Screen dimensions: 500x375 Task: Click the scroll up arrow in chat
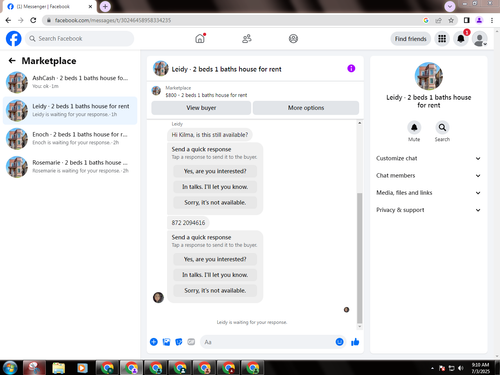(359, 123)
